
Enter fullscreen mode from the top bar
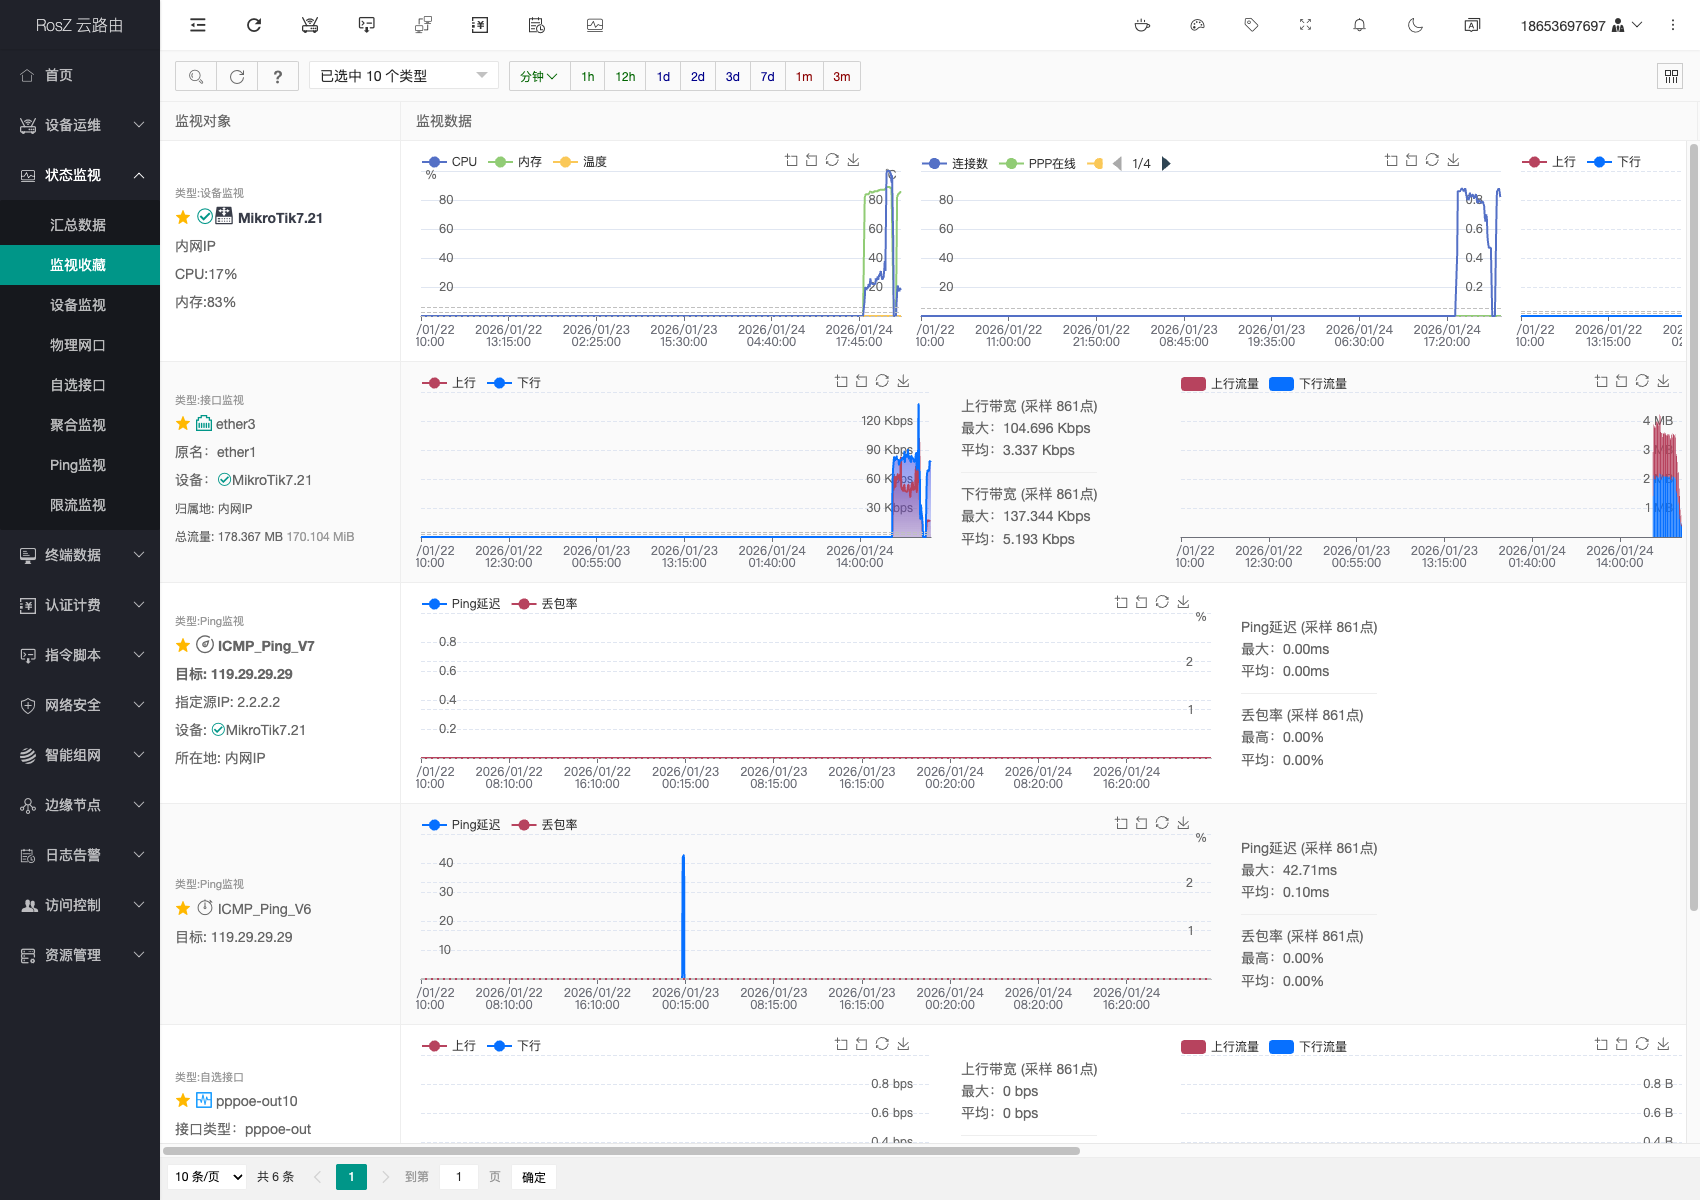point(1305,25)
